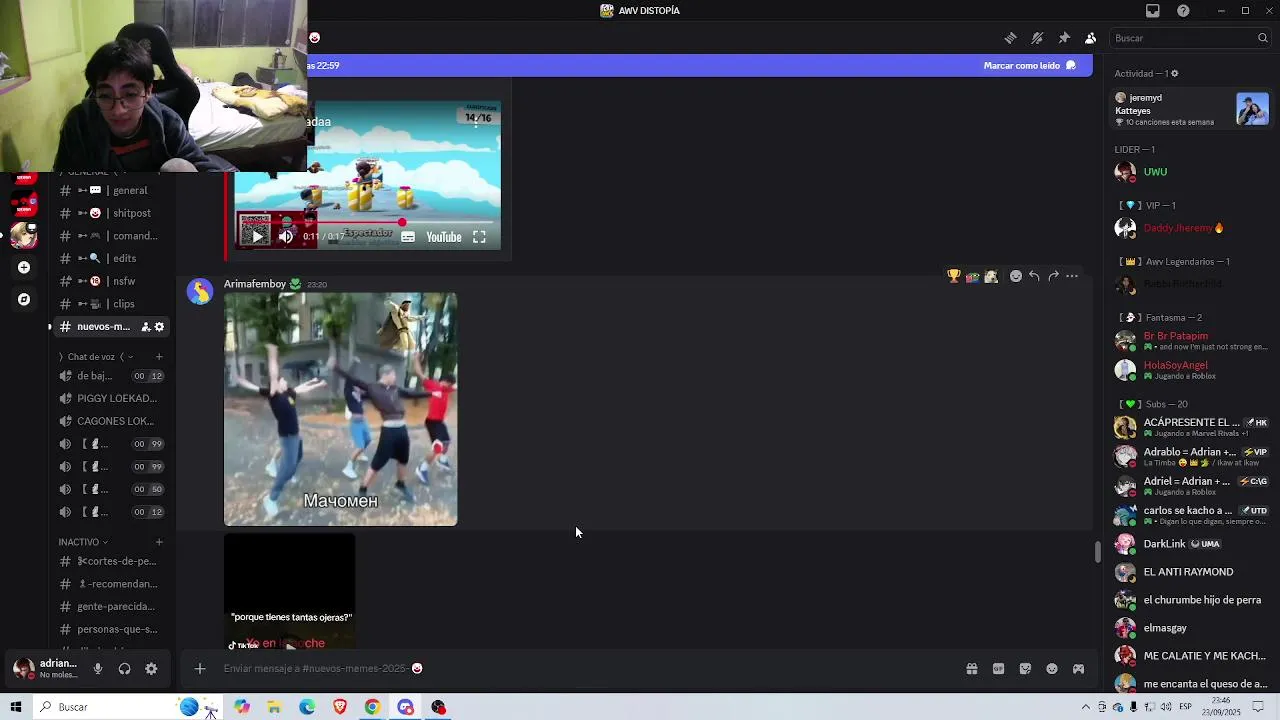Open EL ANTI RAYMOND member profile
This screenshot has width=1280, height=720.
1190,572
